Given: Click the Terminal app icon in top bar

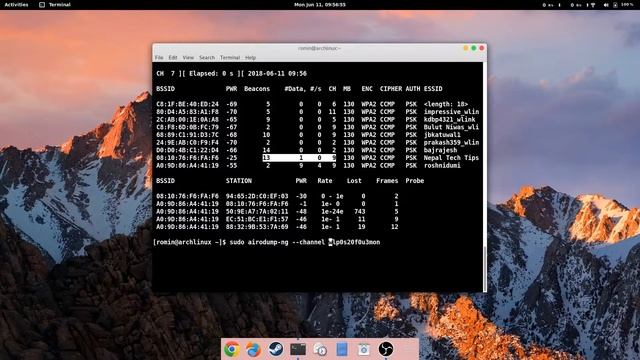Looking at the screenshot, I should [42, 5].
